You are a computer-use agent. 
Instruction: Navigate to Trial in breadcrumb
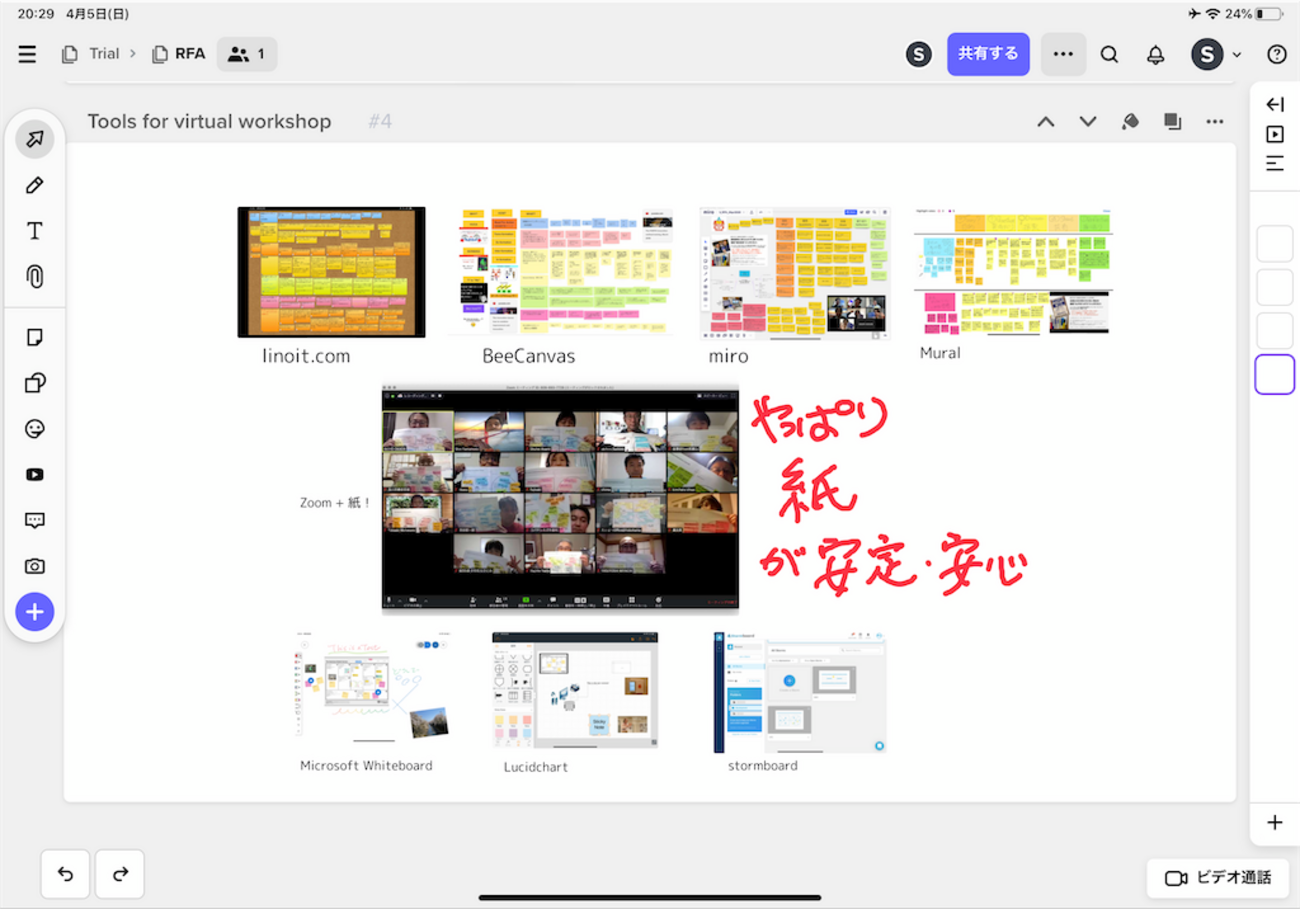pyautogui.click(x=103, y=54)
